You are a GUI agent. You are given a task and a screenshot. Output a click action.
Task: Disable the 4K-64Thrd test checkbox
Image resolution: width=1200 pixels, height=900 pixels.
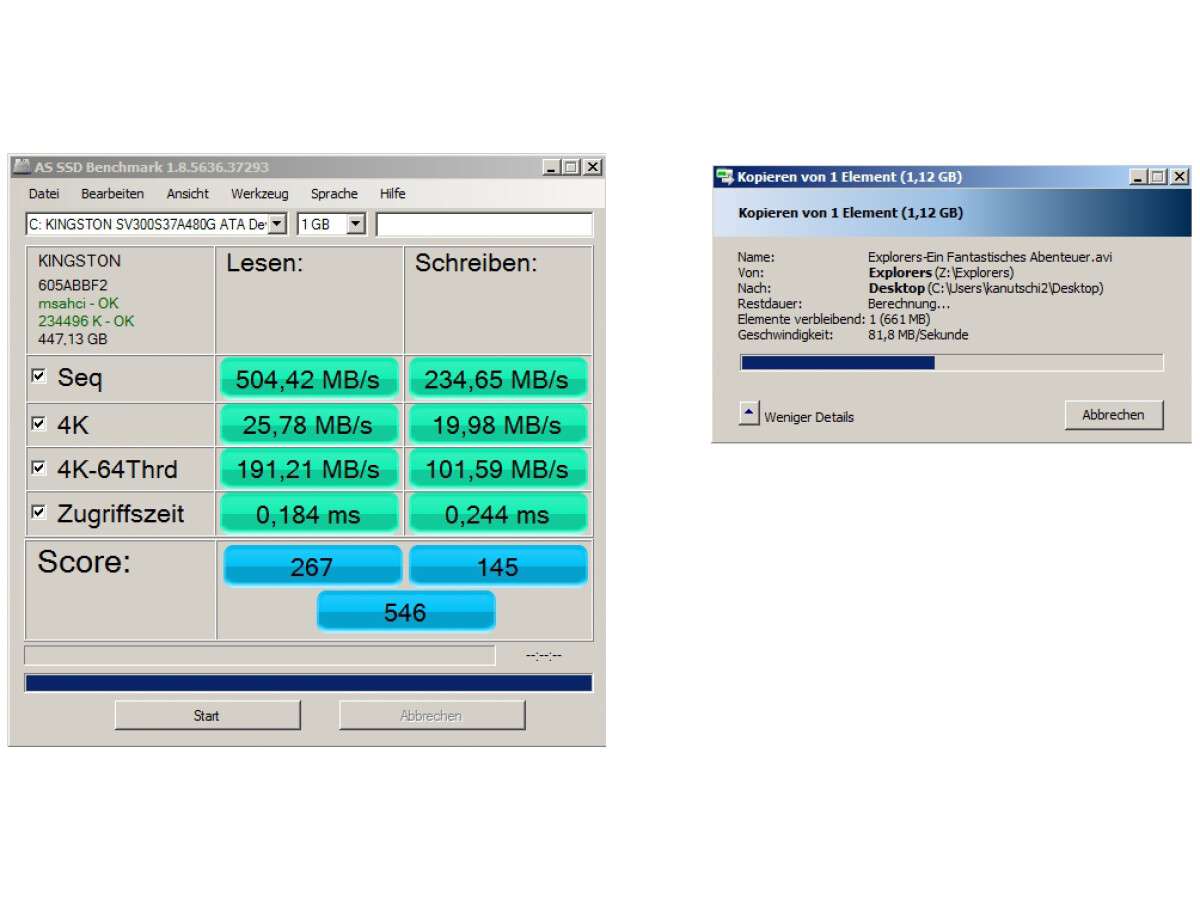point(39,468)
